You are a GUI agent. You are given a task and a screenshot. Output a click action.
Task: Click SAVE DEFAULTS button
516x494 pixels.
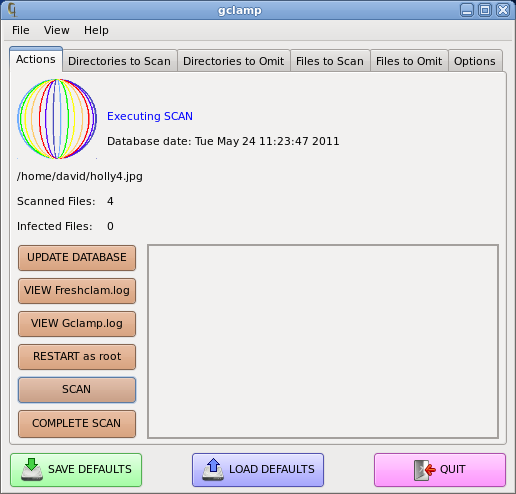tap(76, 470)
